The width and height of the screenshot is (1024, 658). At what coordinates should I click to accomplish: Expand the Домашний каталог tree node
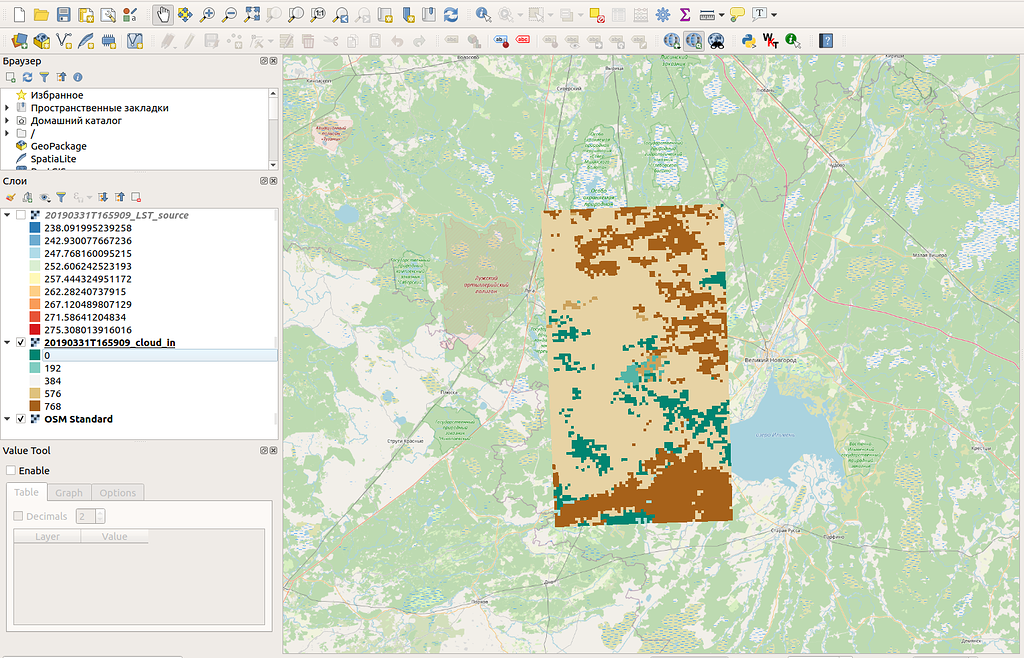(7, 121)
